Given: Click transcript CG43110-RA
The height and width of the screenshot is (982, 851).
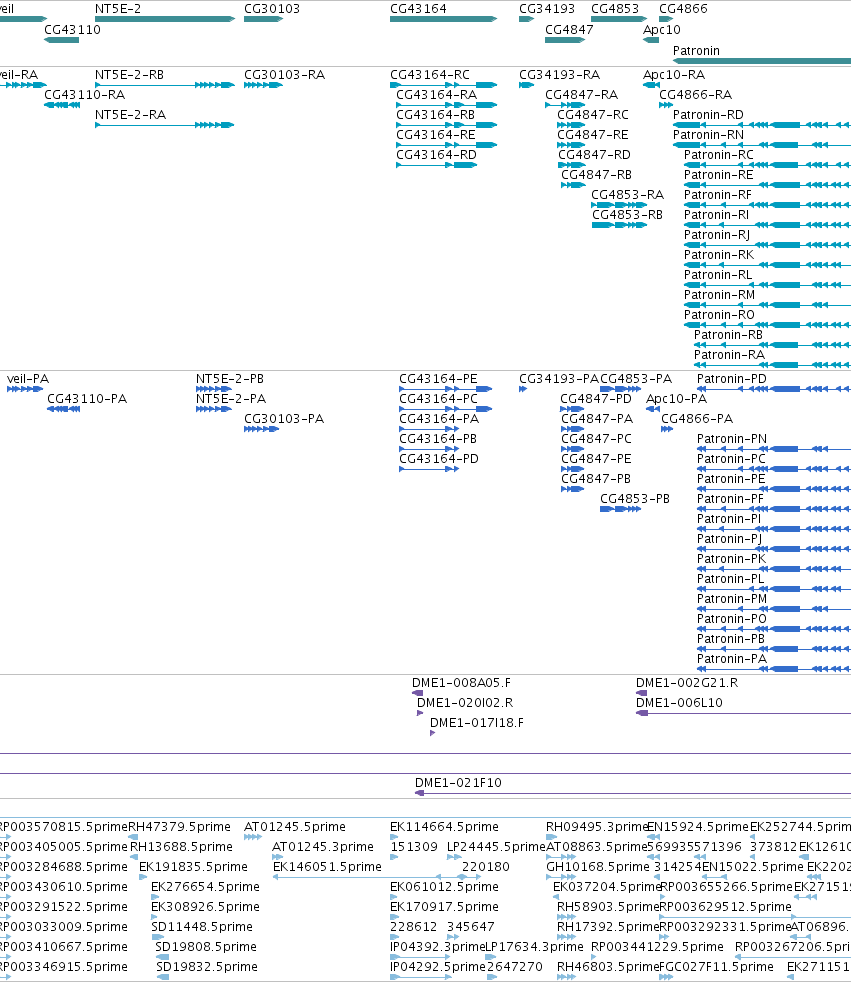Looking at the screenshot, I should tap(61, 105).
